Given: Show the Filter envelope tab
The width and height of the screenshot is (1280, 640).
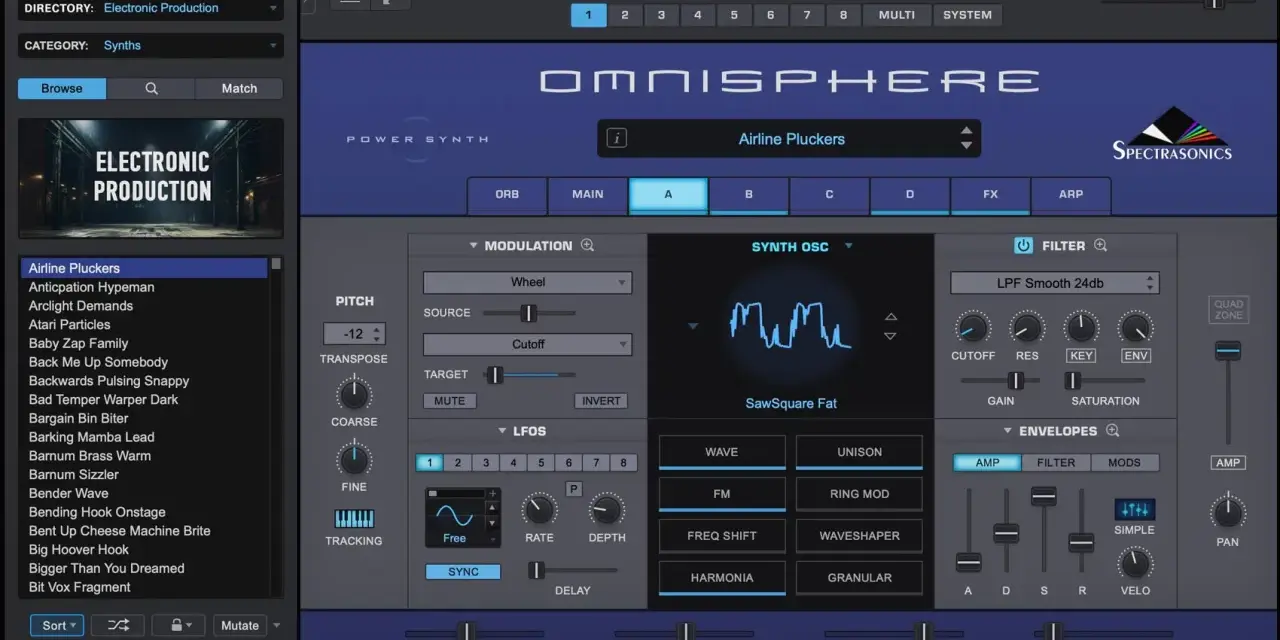Looking at the screenshot, I should pos(1056,462).
